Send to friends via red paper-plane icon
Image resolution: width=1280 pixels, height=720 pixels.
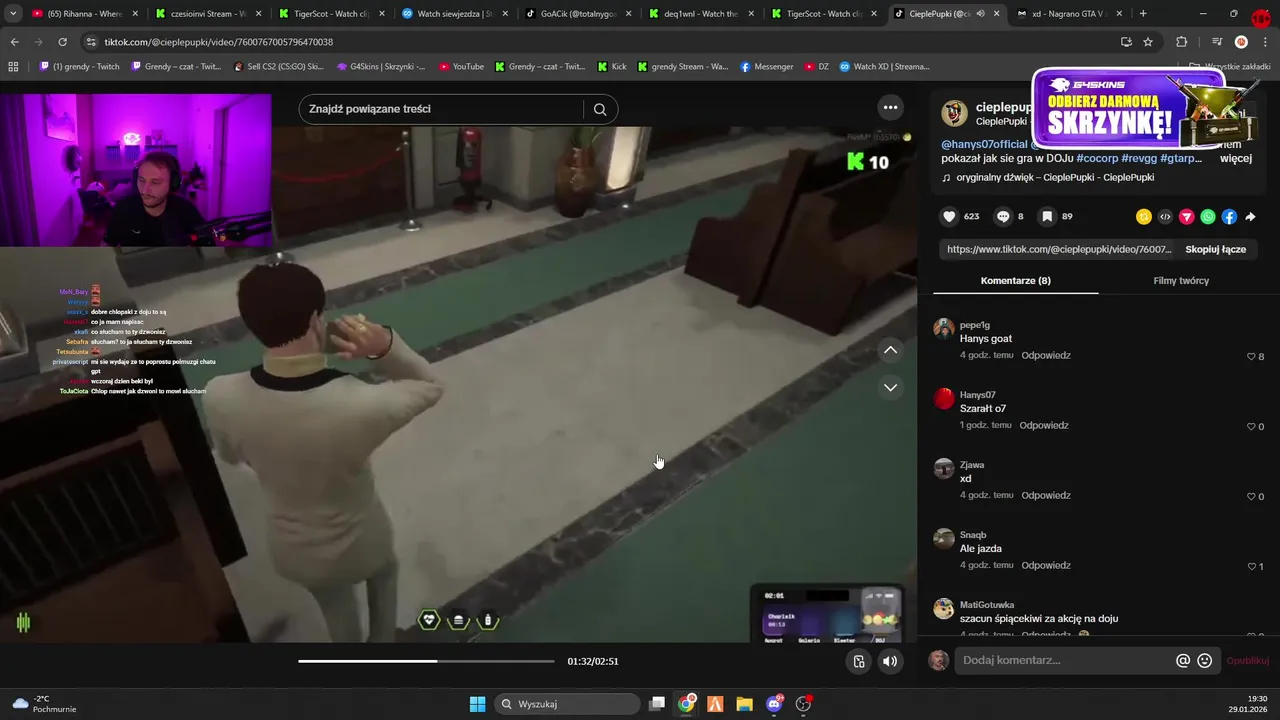(1187, 217)
